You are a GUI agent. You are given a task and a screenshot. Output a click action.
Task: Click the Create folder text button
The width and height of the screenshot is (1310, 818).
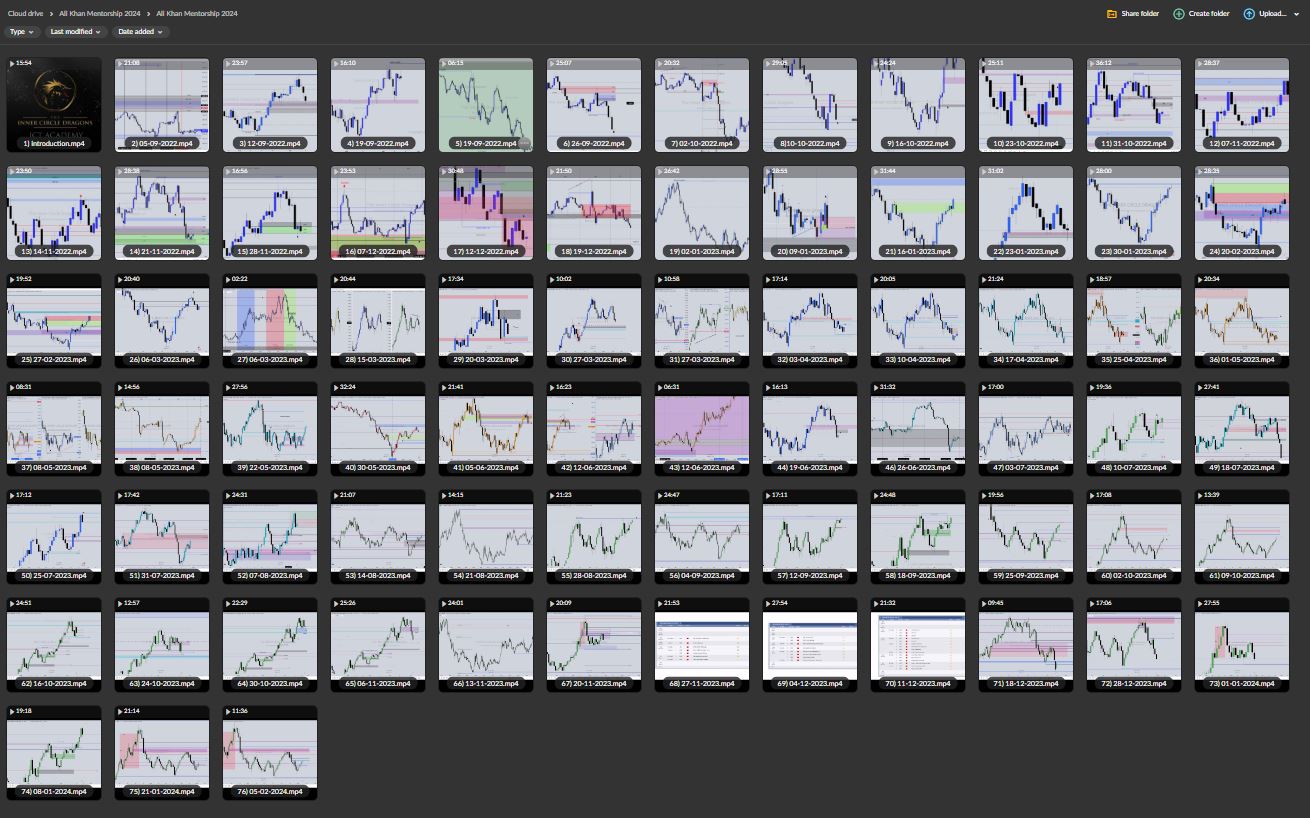[1209, 14]
